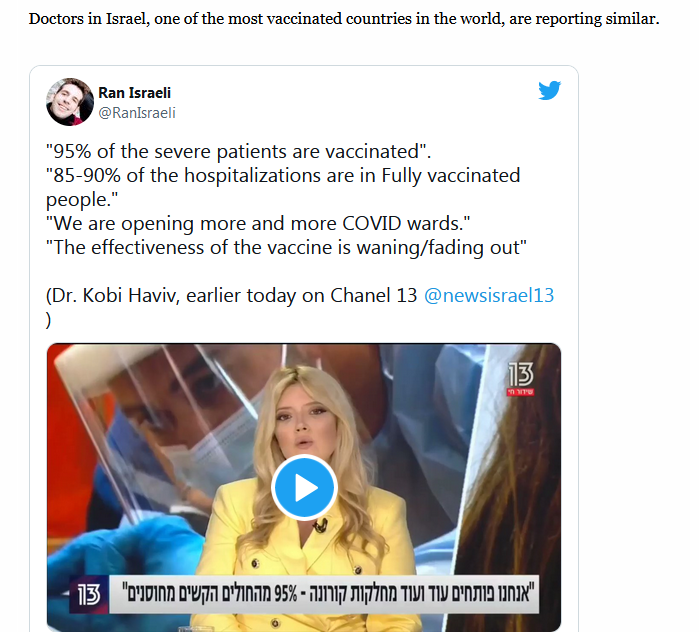The width and height of the screenshot is (699, 632).
Task: Click the Twitter bird logo icon
Action: click(x=549, y=90)
